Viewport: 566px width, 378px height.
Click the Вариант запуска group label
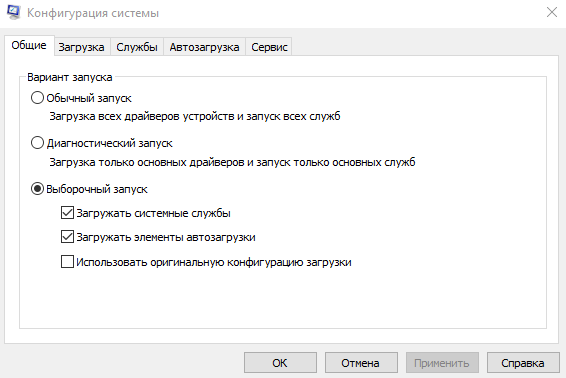70,77
